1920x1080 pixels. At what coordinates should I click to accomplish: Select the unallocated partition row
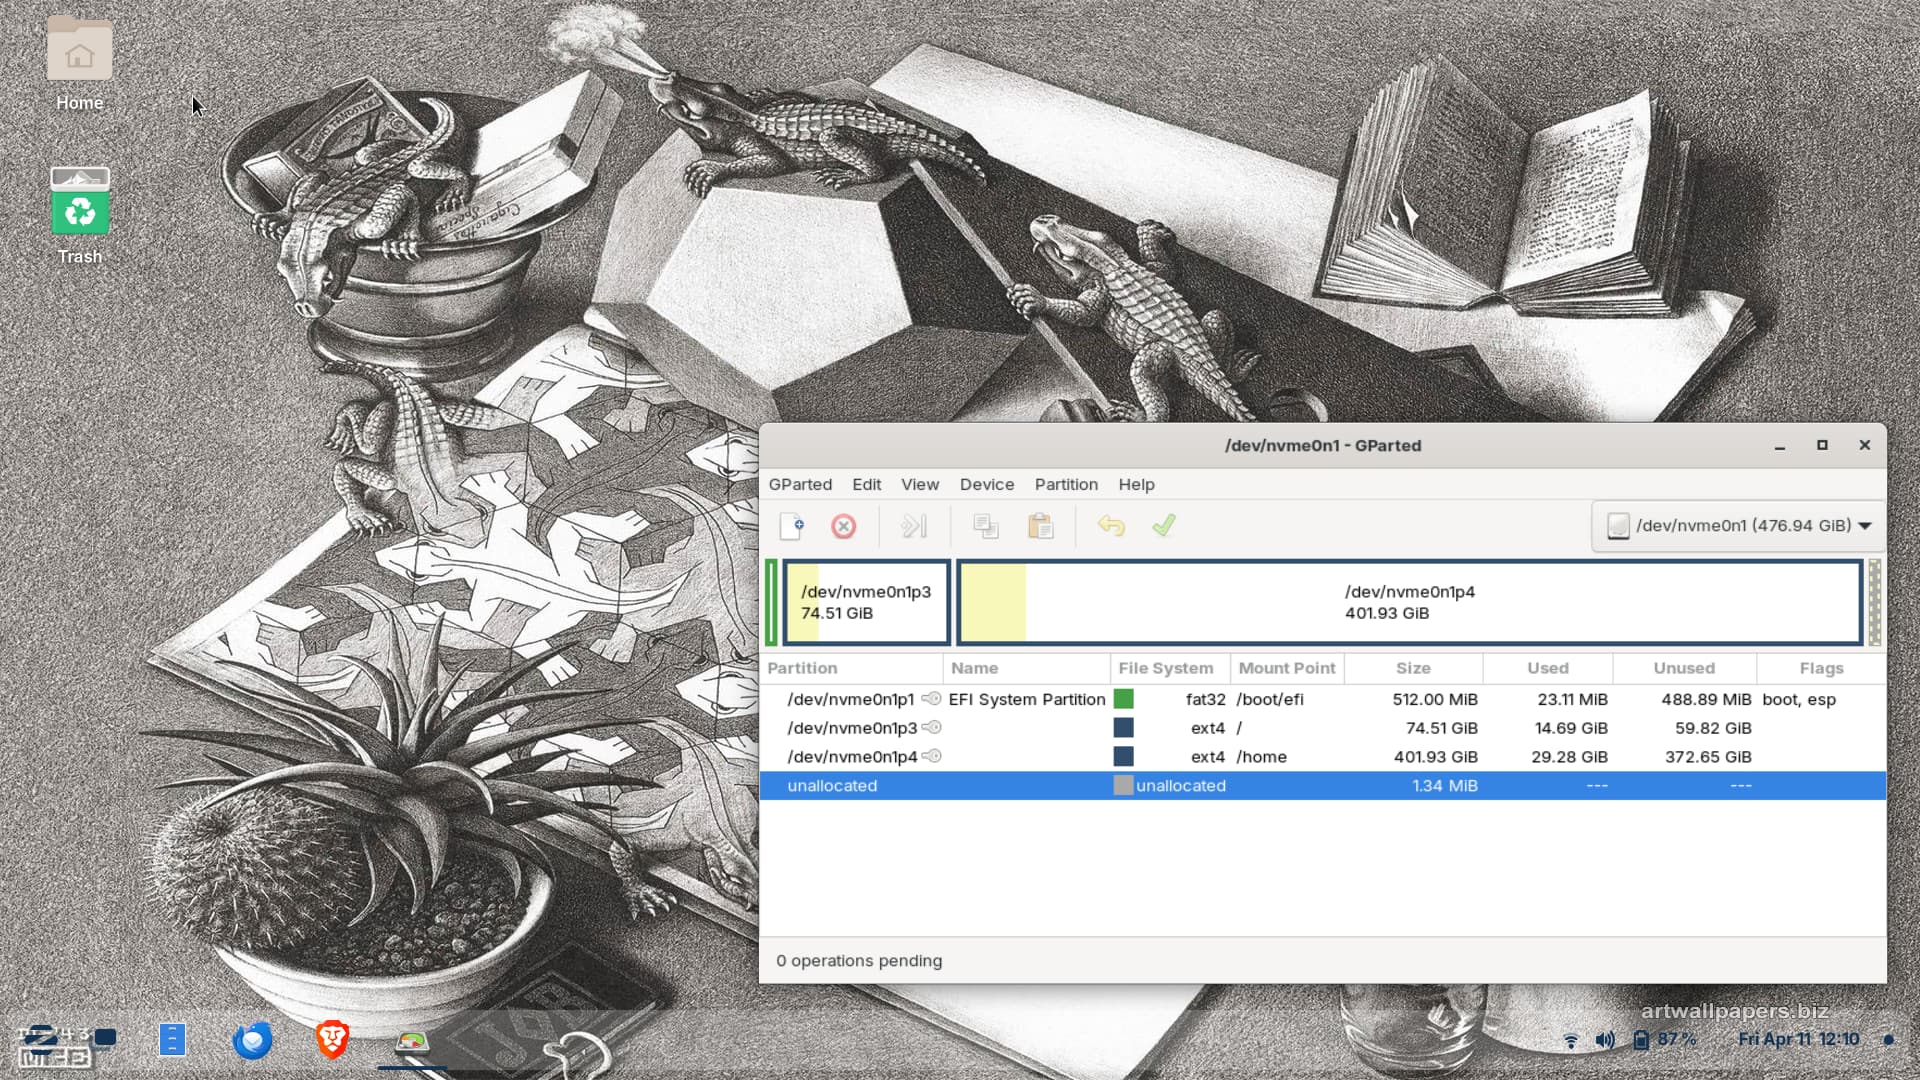[x=1322, y=785]
